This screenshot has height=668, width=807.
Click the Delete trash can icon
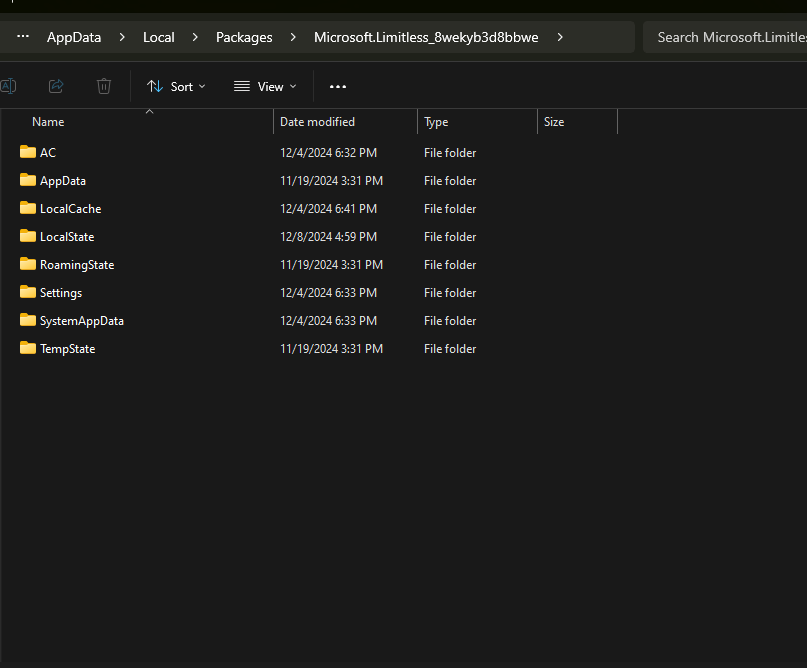click(x=104, y=86)
